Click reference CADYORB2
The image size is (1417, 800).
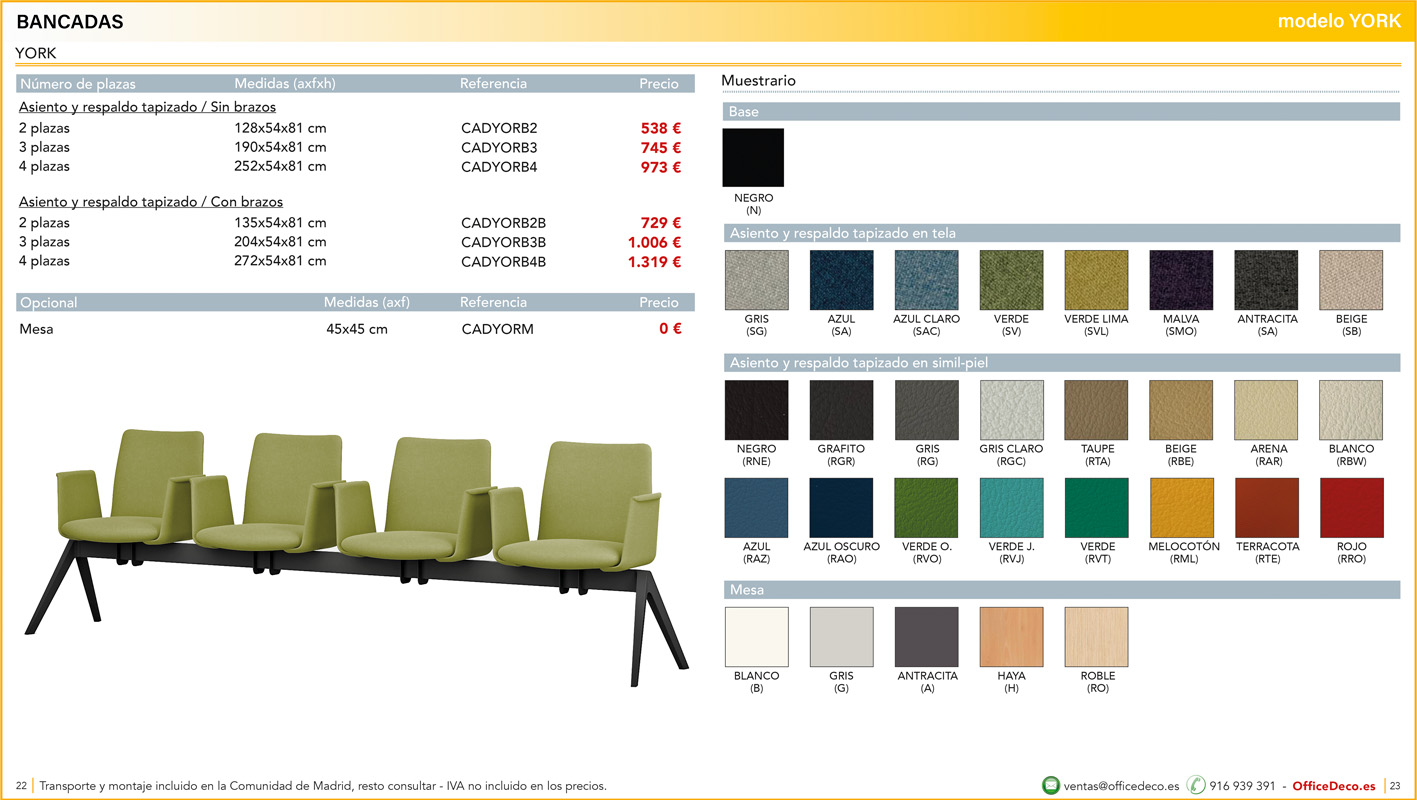pos(499,128)
